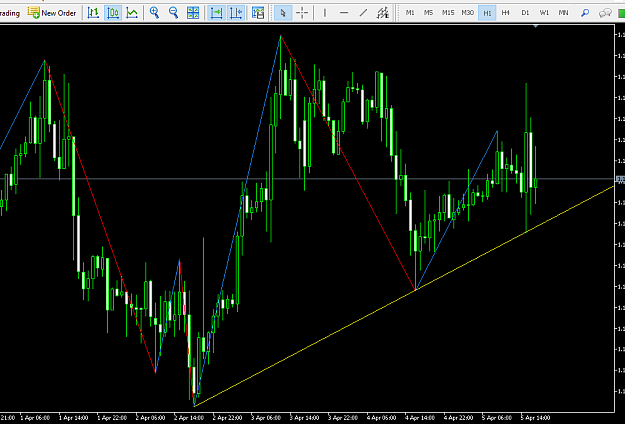Click the grey horizontal price level line
The height and width of the screenshot is (424, 625).
(x=307, y=179)
